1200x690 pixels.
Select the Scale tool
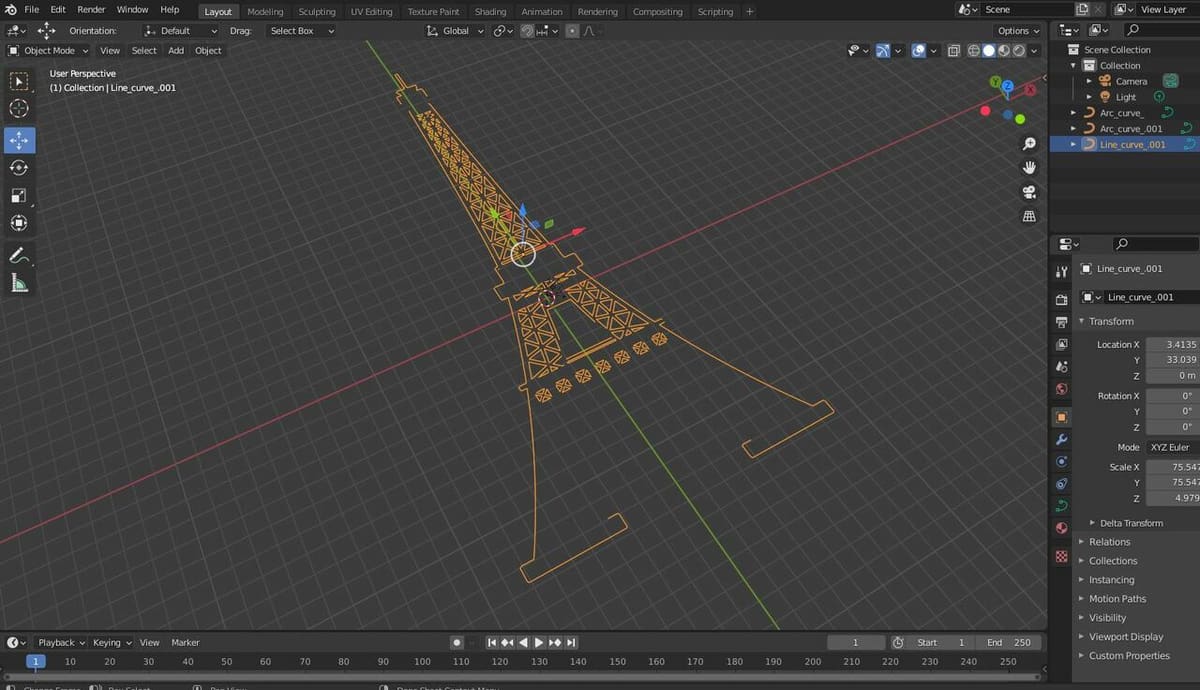click(19, 195)
